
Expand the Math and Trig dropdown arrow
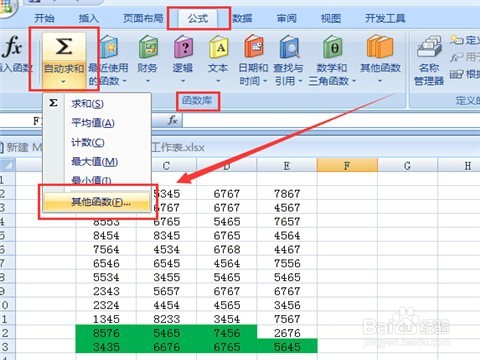point(354,81)
